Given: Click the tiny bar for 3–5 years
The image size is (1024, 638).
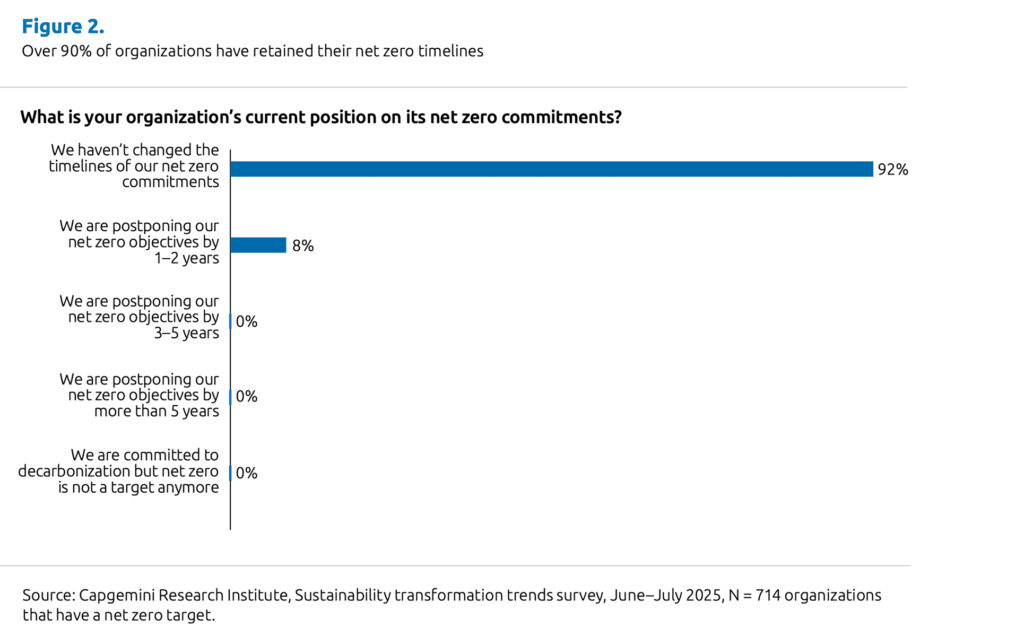Looking at the screenshot, I should (x=231, y=321).
